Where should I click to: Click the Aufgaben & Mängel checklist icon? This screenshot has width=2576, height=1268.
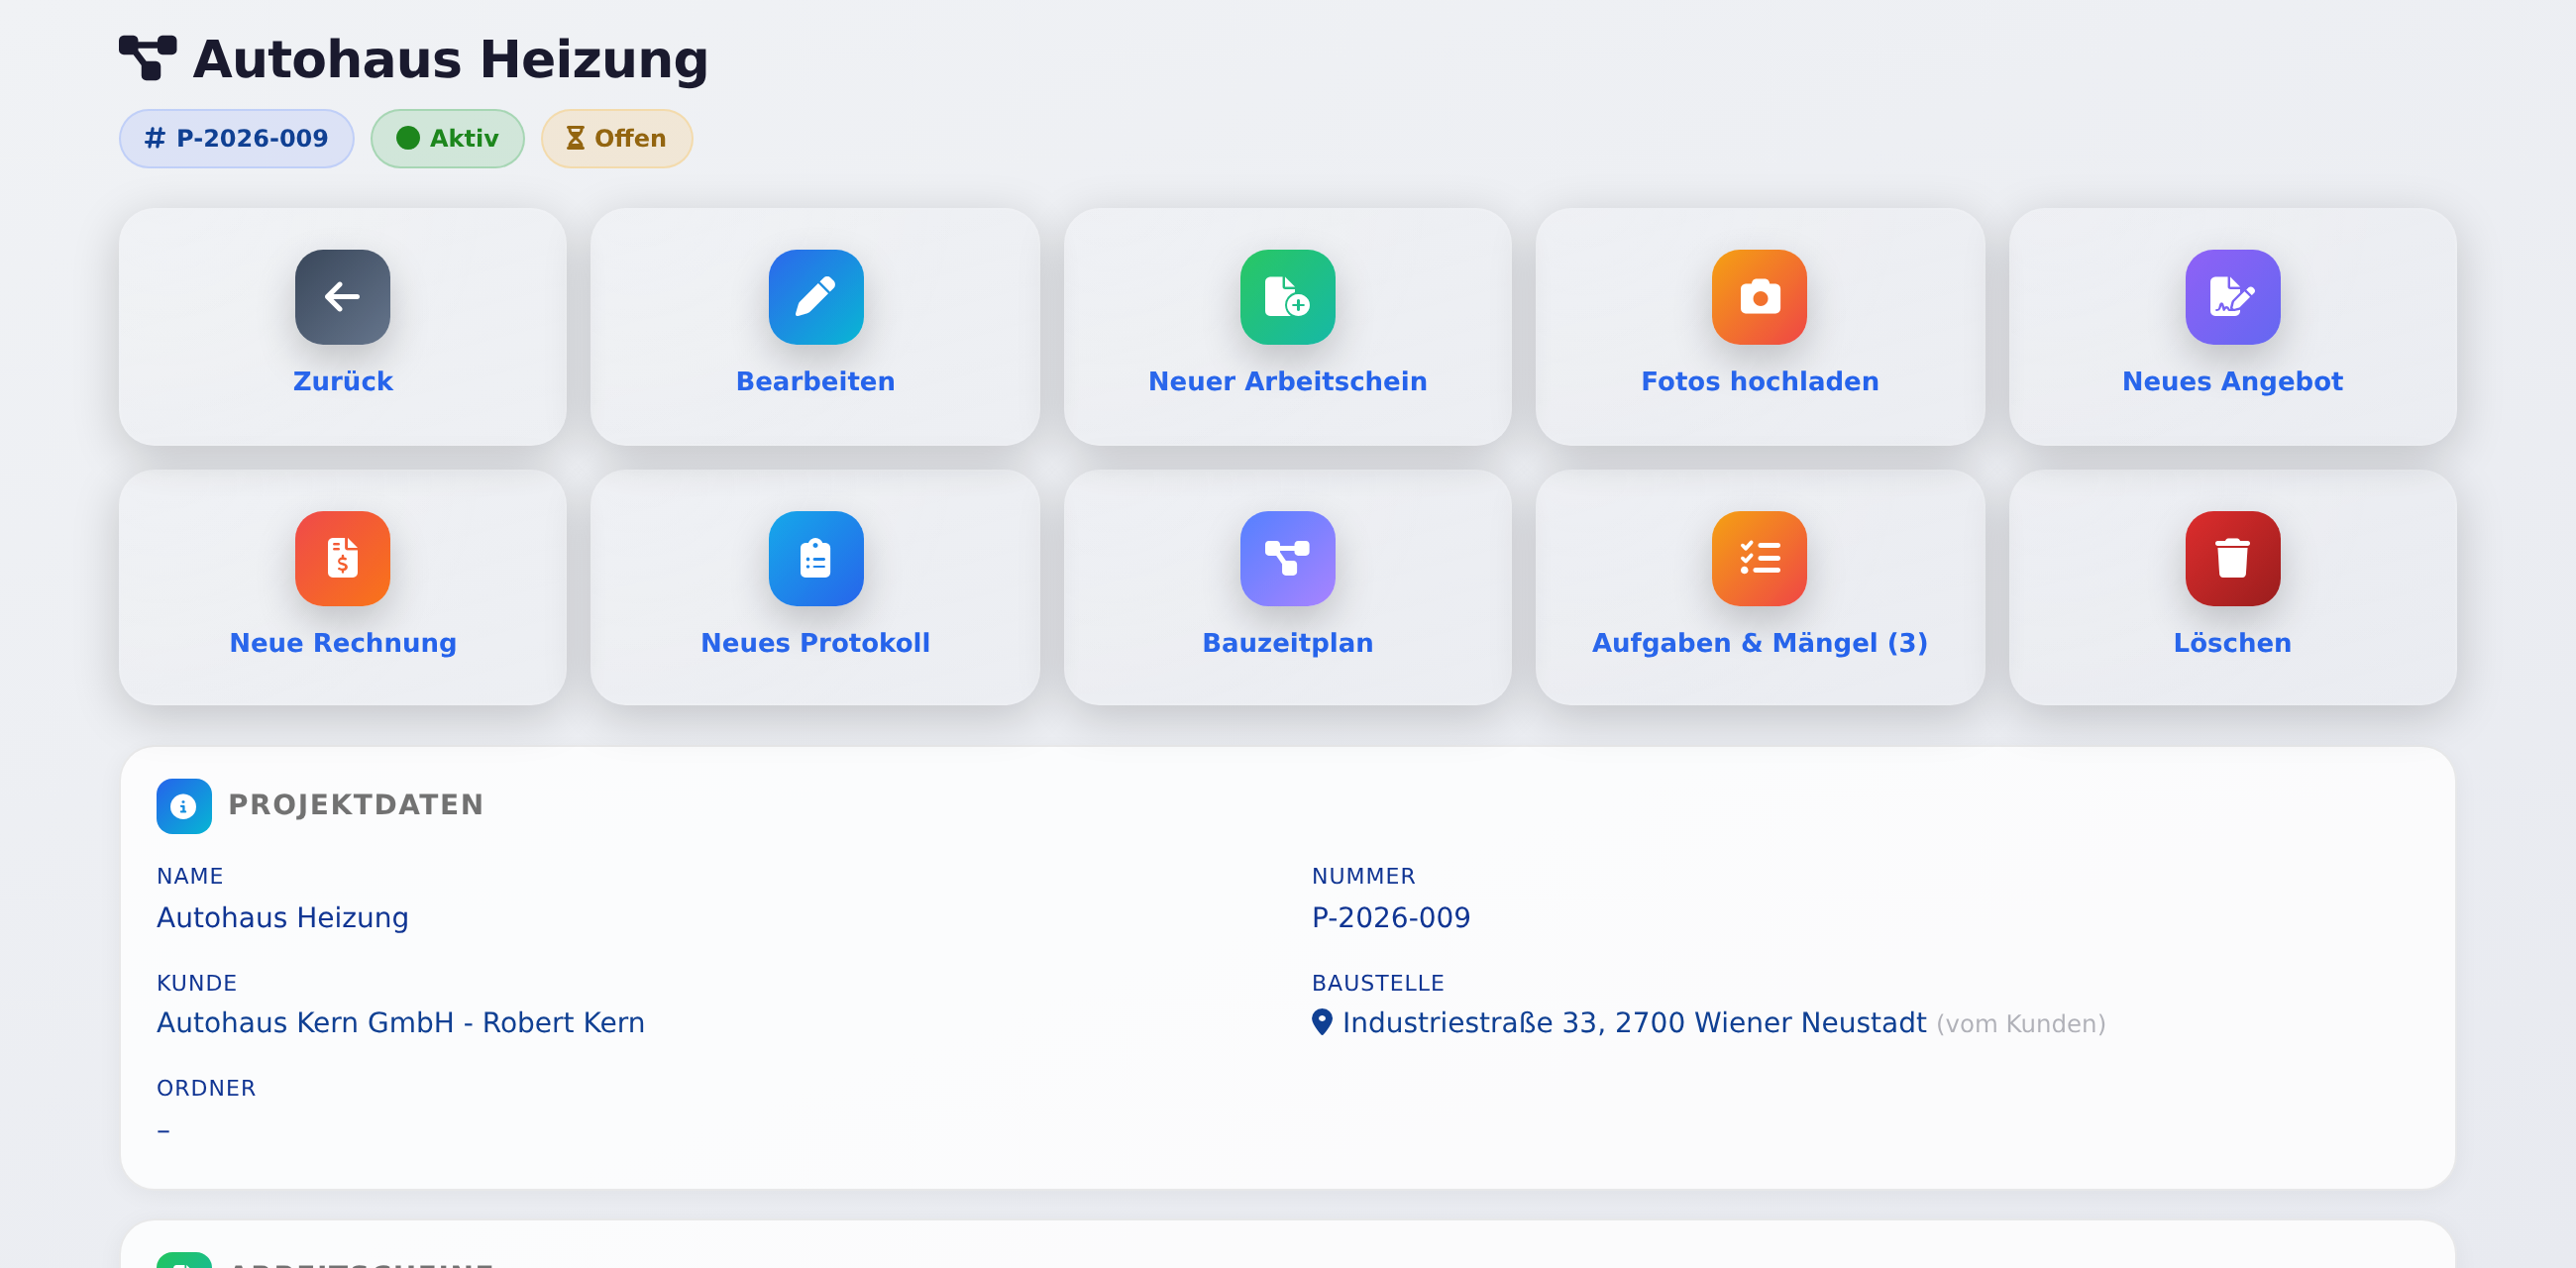pos(1759,558)
